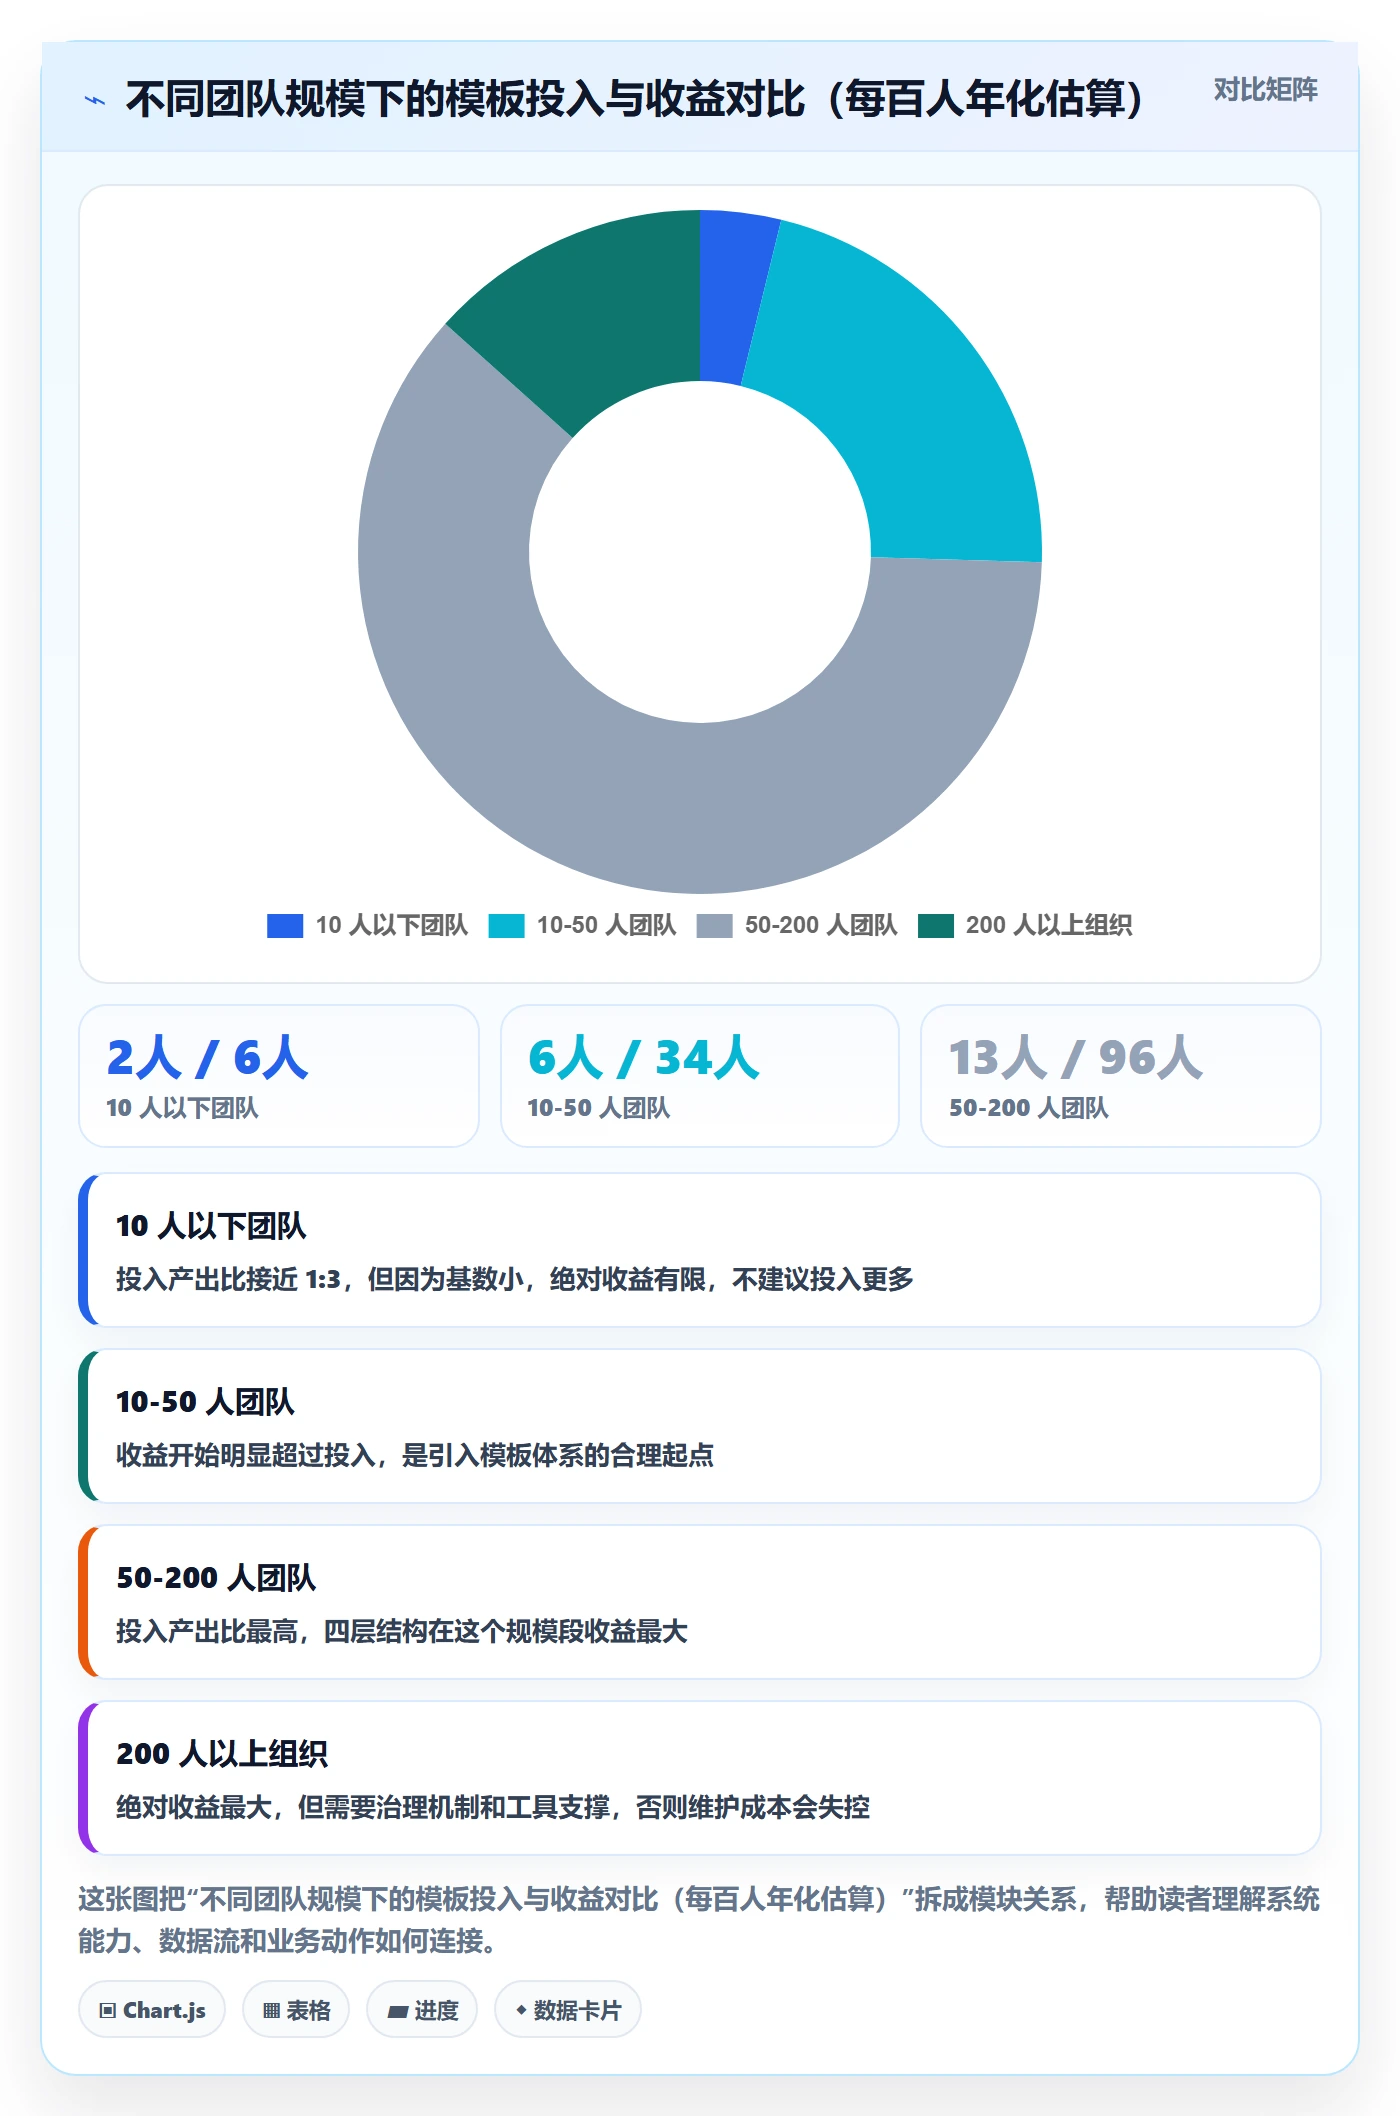Click the bar icon in 进度 tag
The image size is (1400, 2116).
coord(397,2011)
